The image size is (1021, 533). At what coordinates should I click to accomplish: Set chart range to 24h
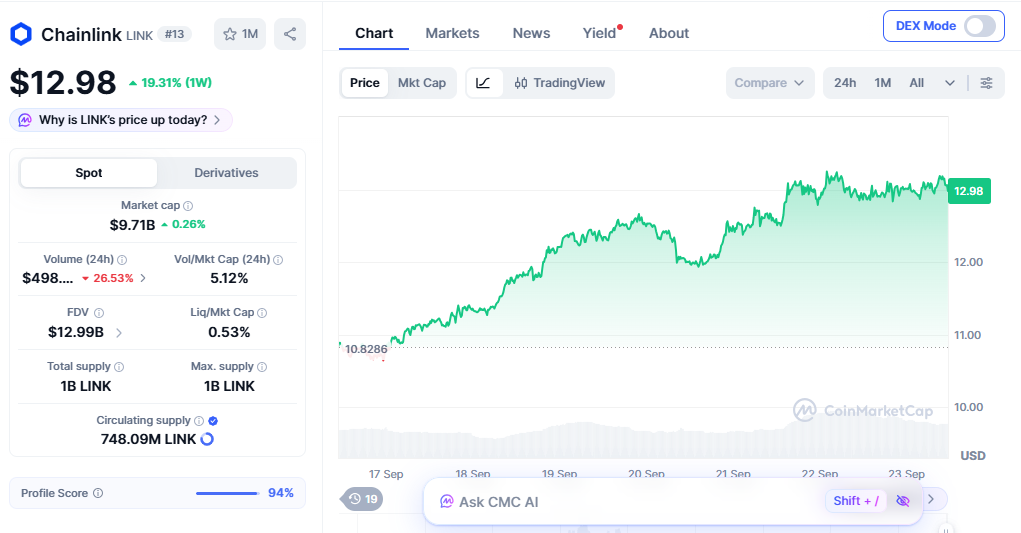click(845, 83)
